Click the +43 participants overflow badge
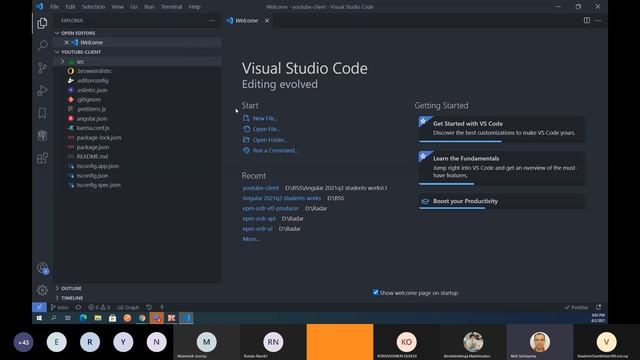Image resolution: width=640 pixels, height=360 pixels. click(x=23, y=342)
